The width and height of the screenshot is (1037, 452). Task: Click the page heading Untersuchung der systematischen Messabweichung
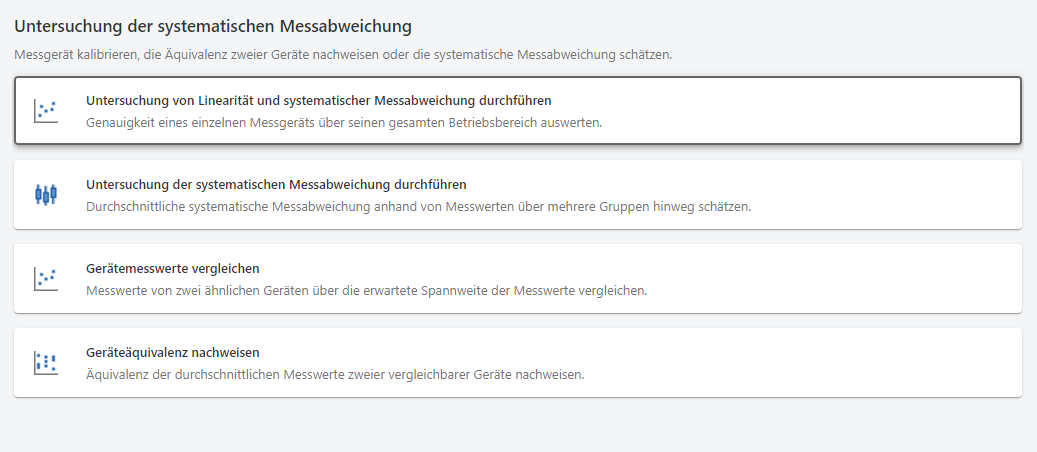[212, 25]
